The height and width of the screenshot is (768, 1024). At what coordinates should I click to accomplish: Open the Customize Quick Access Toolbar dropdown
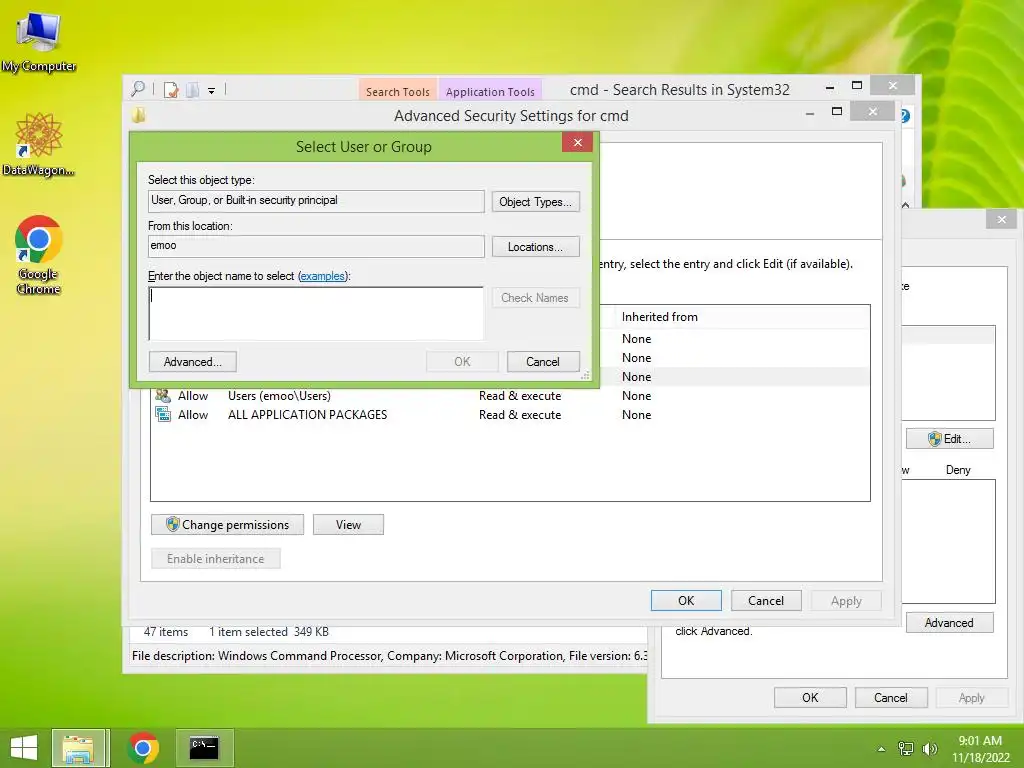(212, 91)
